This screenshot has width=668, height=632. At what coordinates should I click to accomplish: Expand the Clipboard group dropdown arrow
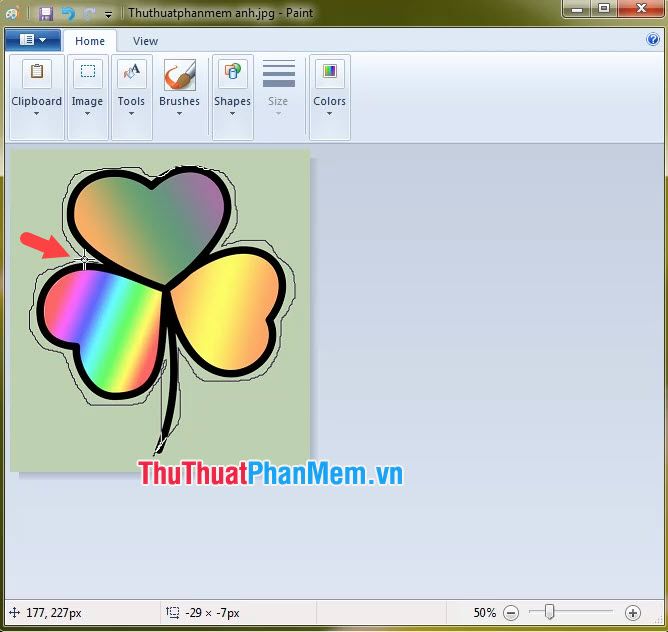click(x=37, y=114)
